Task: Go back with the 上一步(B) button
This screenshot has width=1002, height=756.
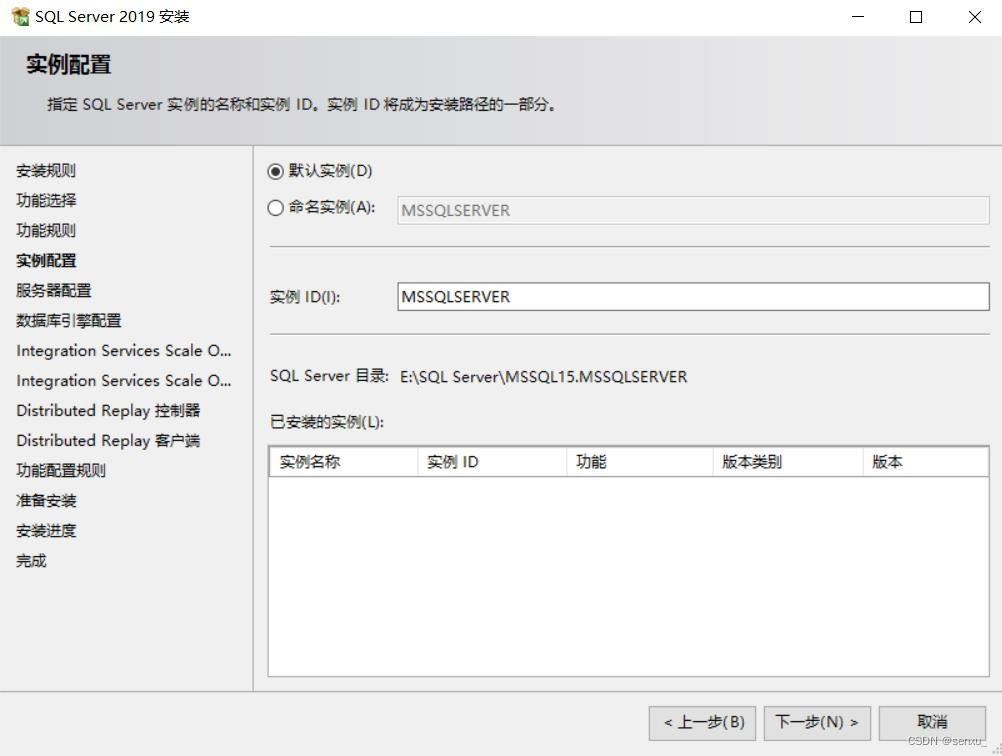Action: (702, 723)
